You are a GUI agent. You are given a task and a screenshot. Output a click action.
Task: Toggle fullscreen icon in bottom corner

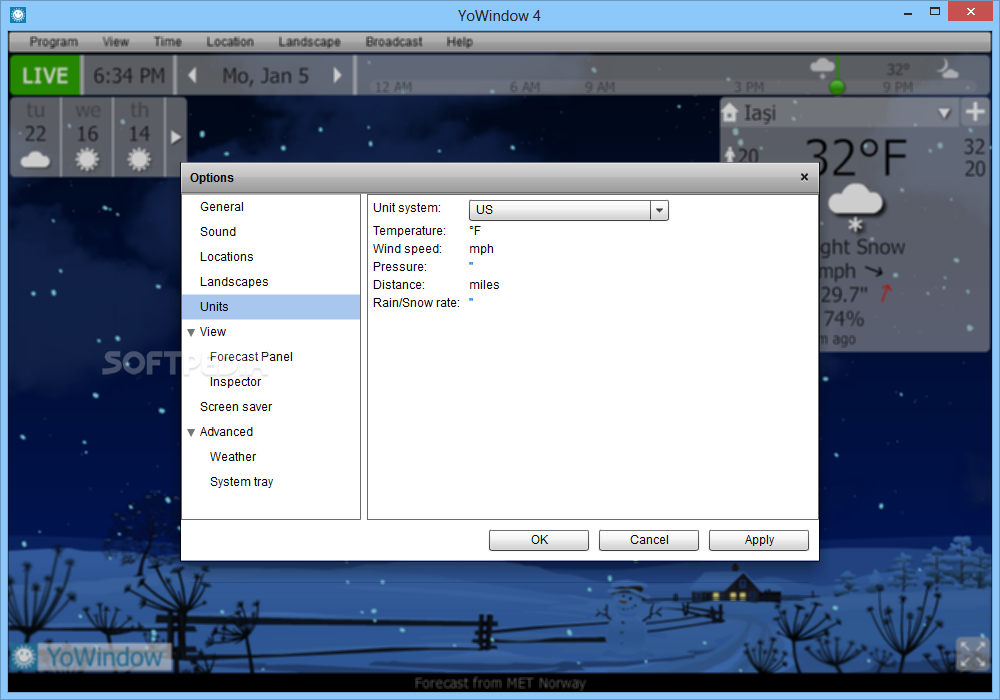pyautogui.click(x=972, y=654)
